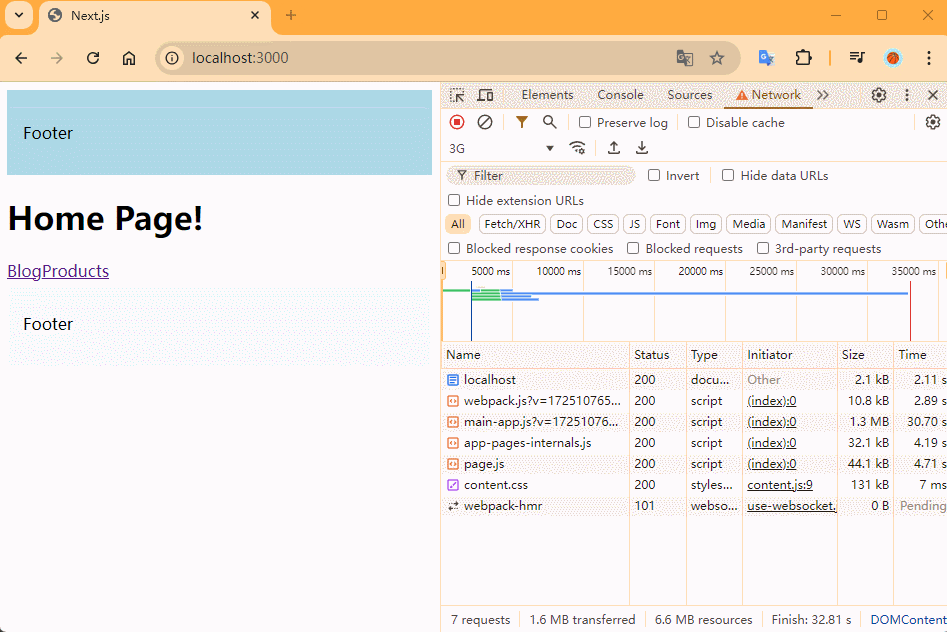Switch to the Console tab
Image resolution: width=947 pixels, height=632 pixels.
620,95
